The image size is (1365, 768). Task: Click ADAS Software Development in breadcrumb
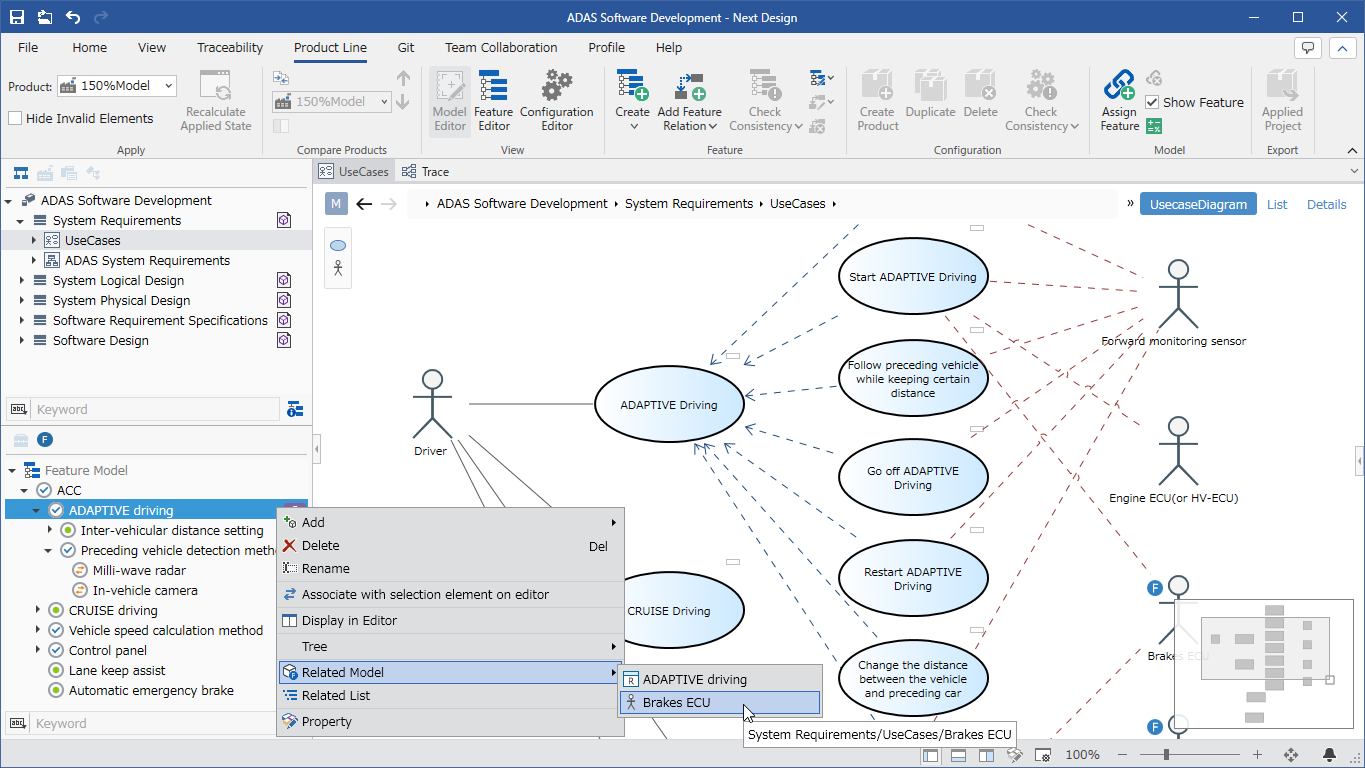pos(522,204)
